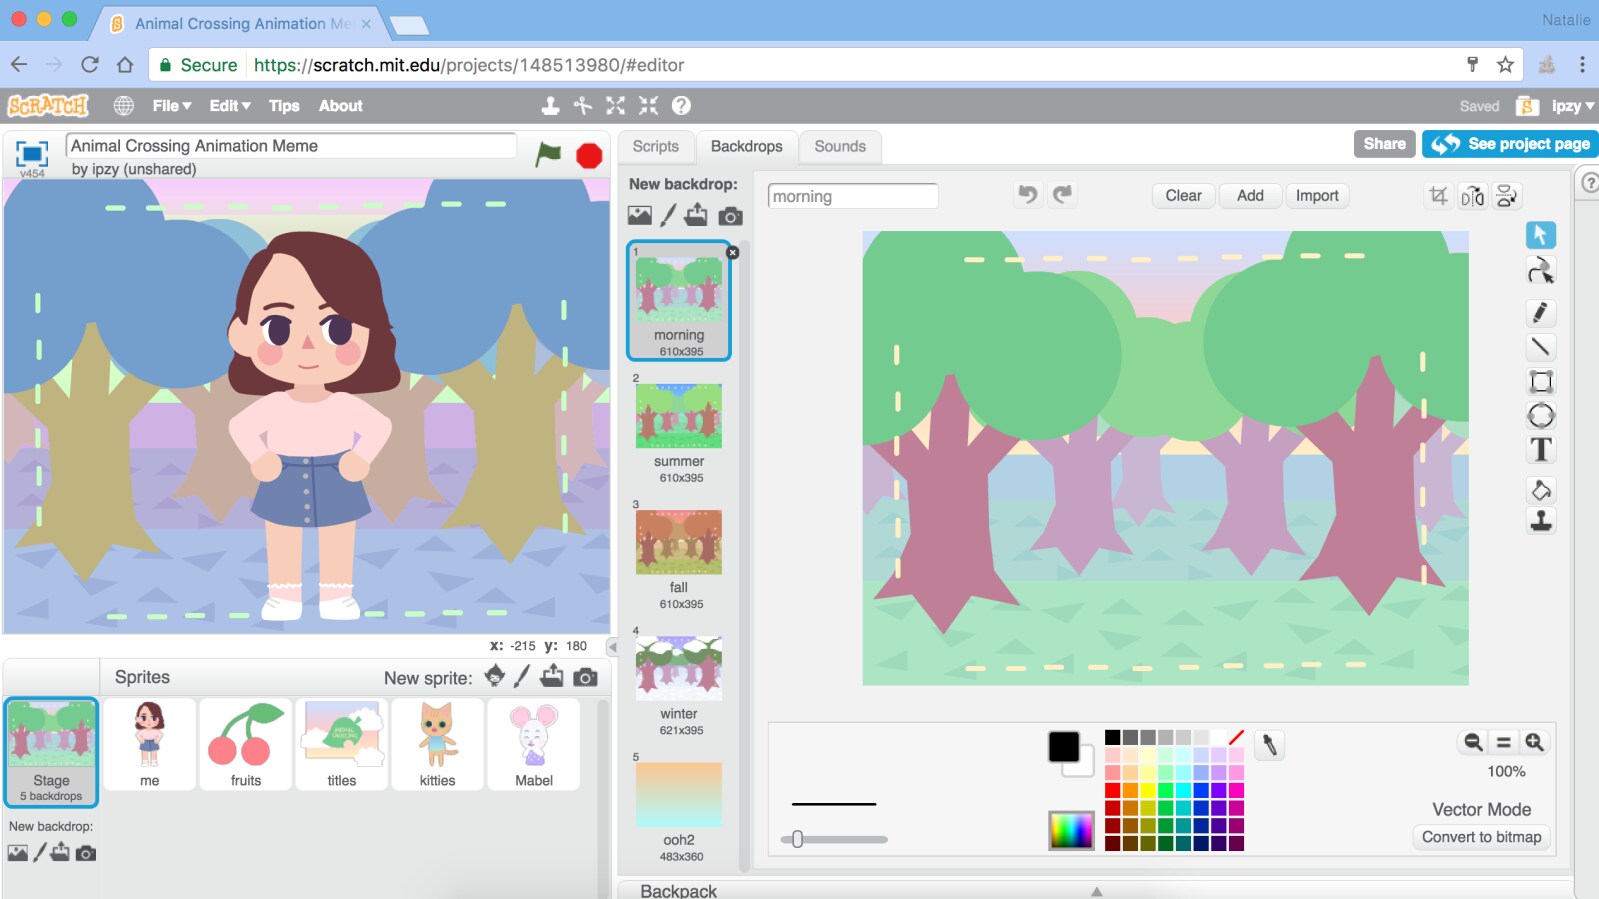Click the Crop icon in paint editor

click(x=1438, y=196)
